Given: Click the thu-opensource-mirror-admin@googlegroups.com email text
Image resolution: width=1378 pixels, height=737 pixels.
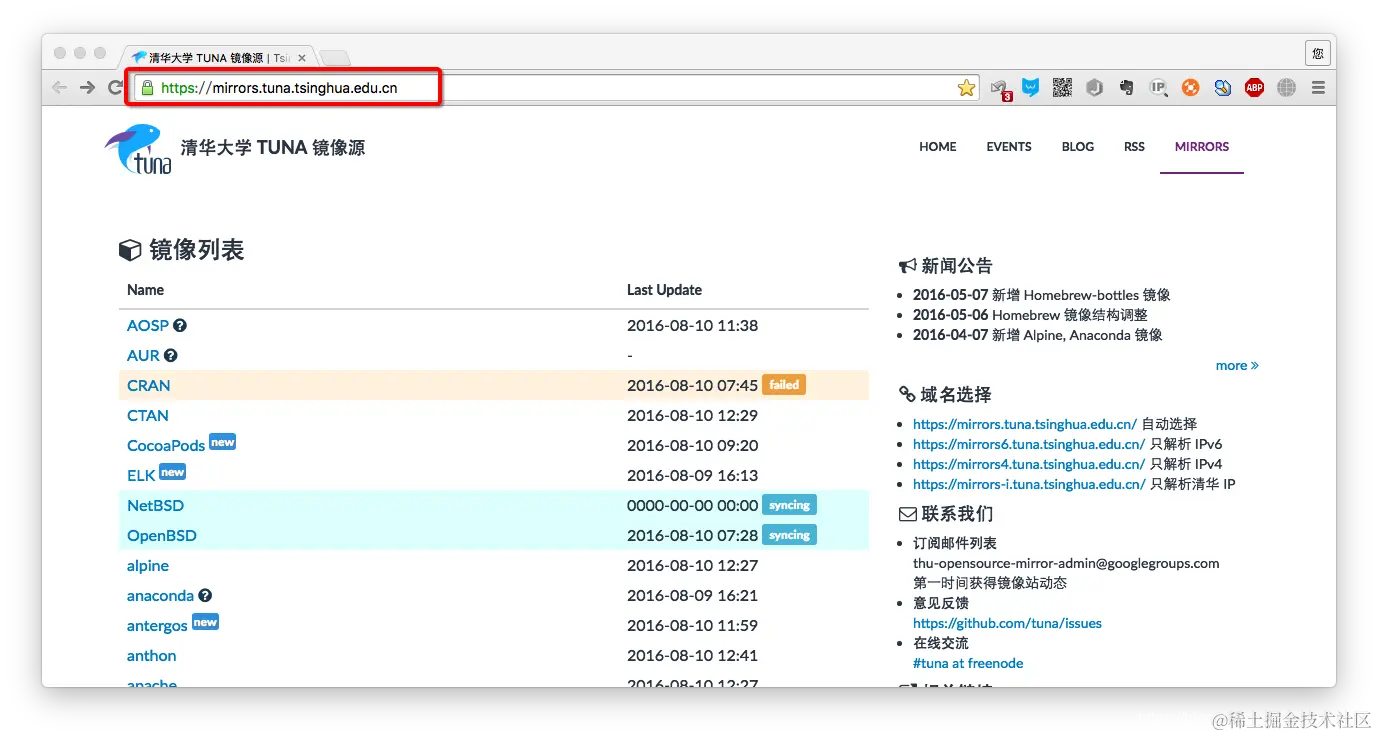Looking at the screenshot, I should 1066,563.
